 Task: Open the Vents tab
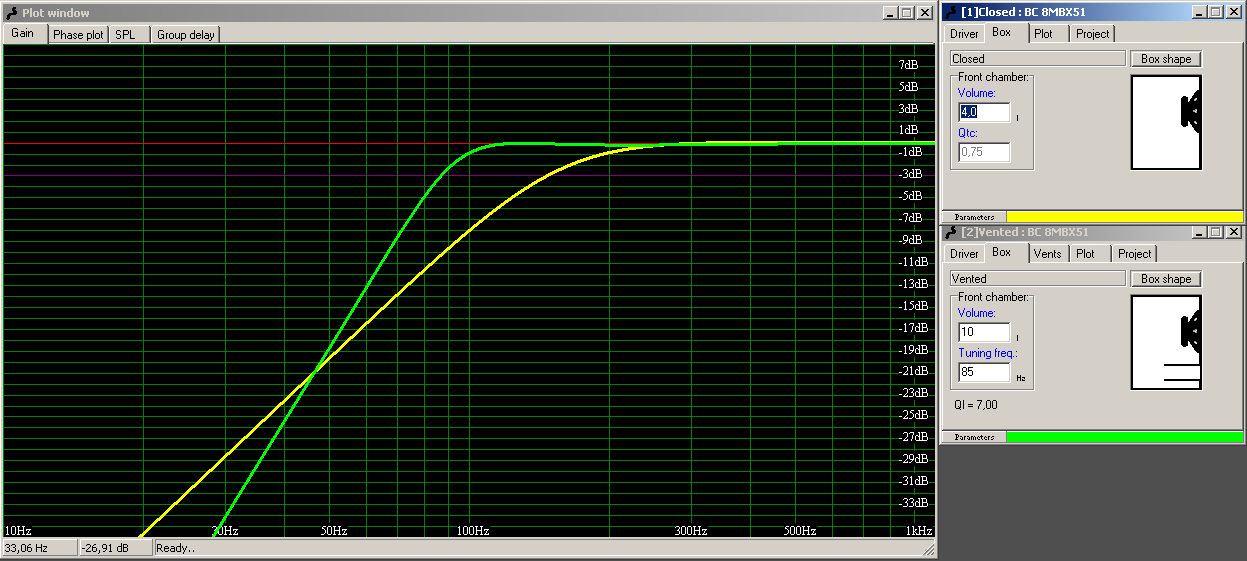click(x=1047, y=254)
